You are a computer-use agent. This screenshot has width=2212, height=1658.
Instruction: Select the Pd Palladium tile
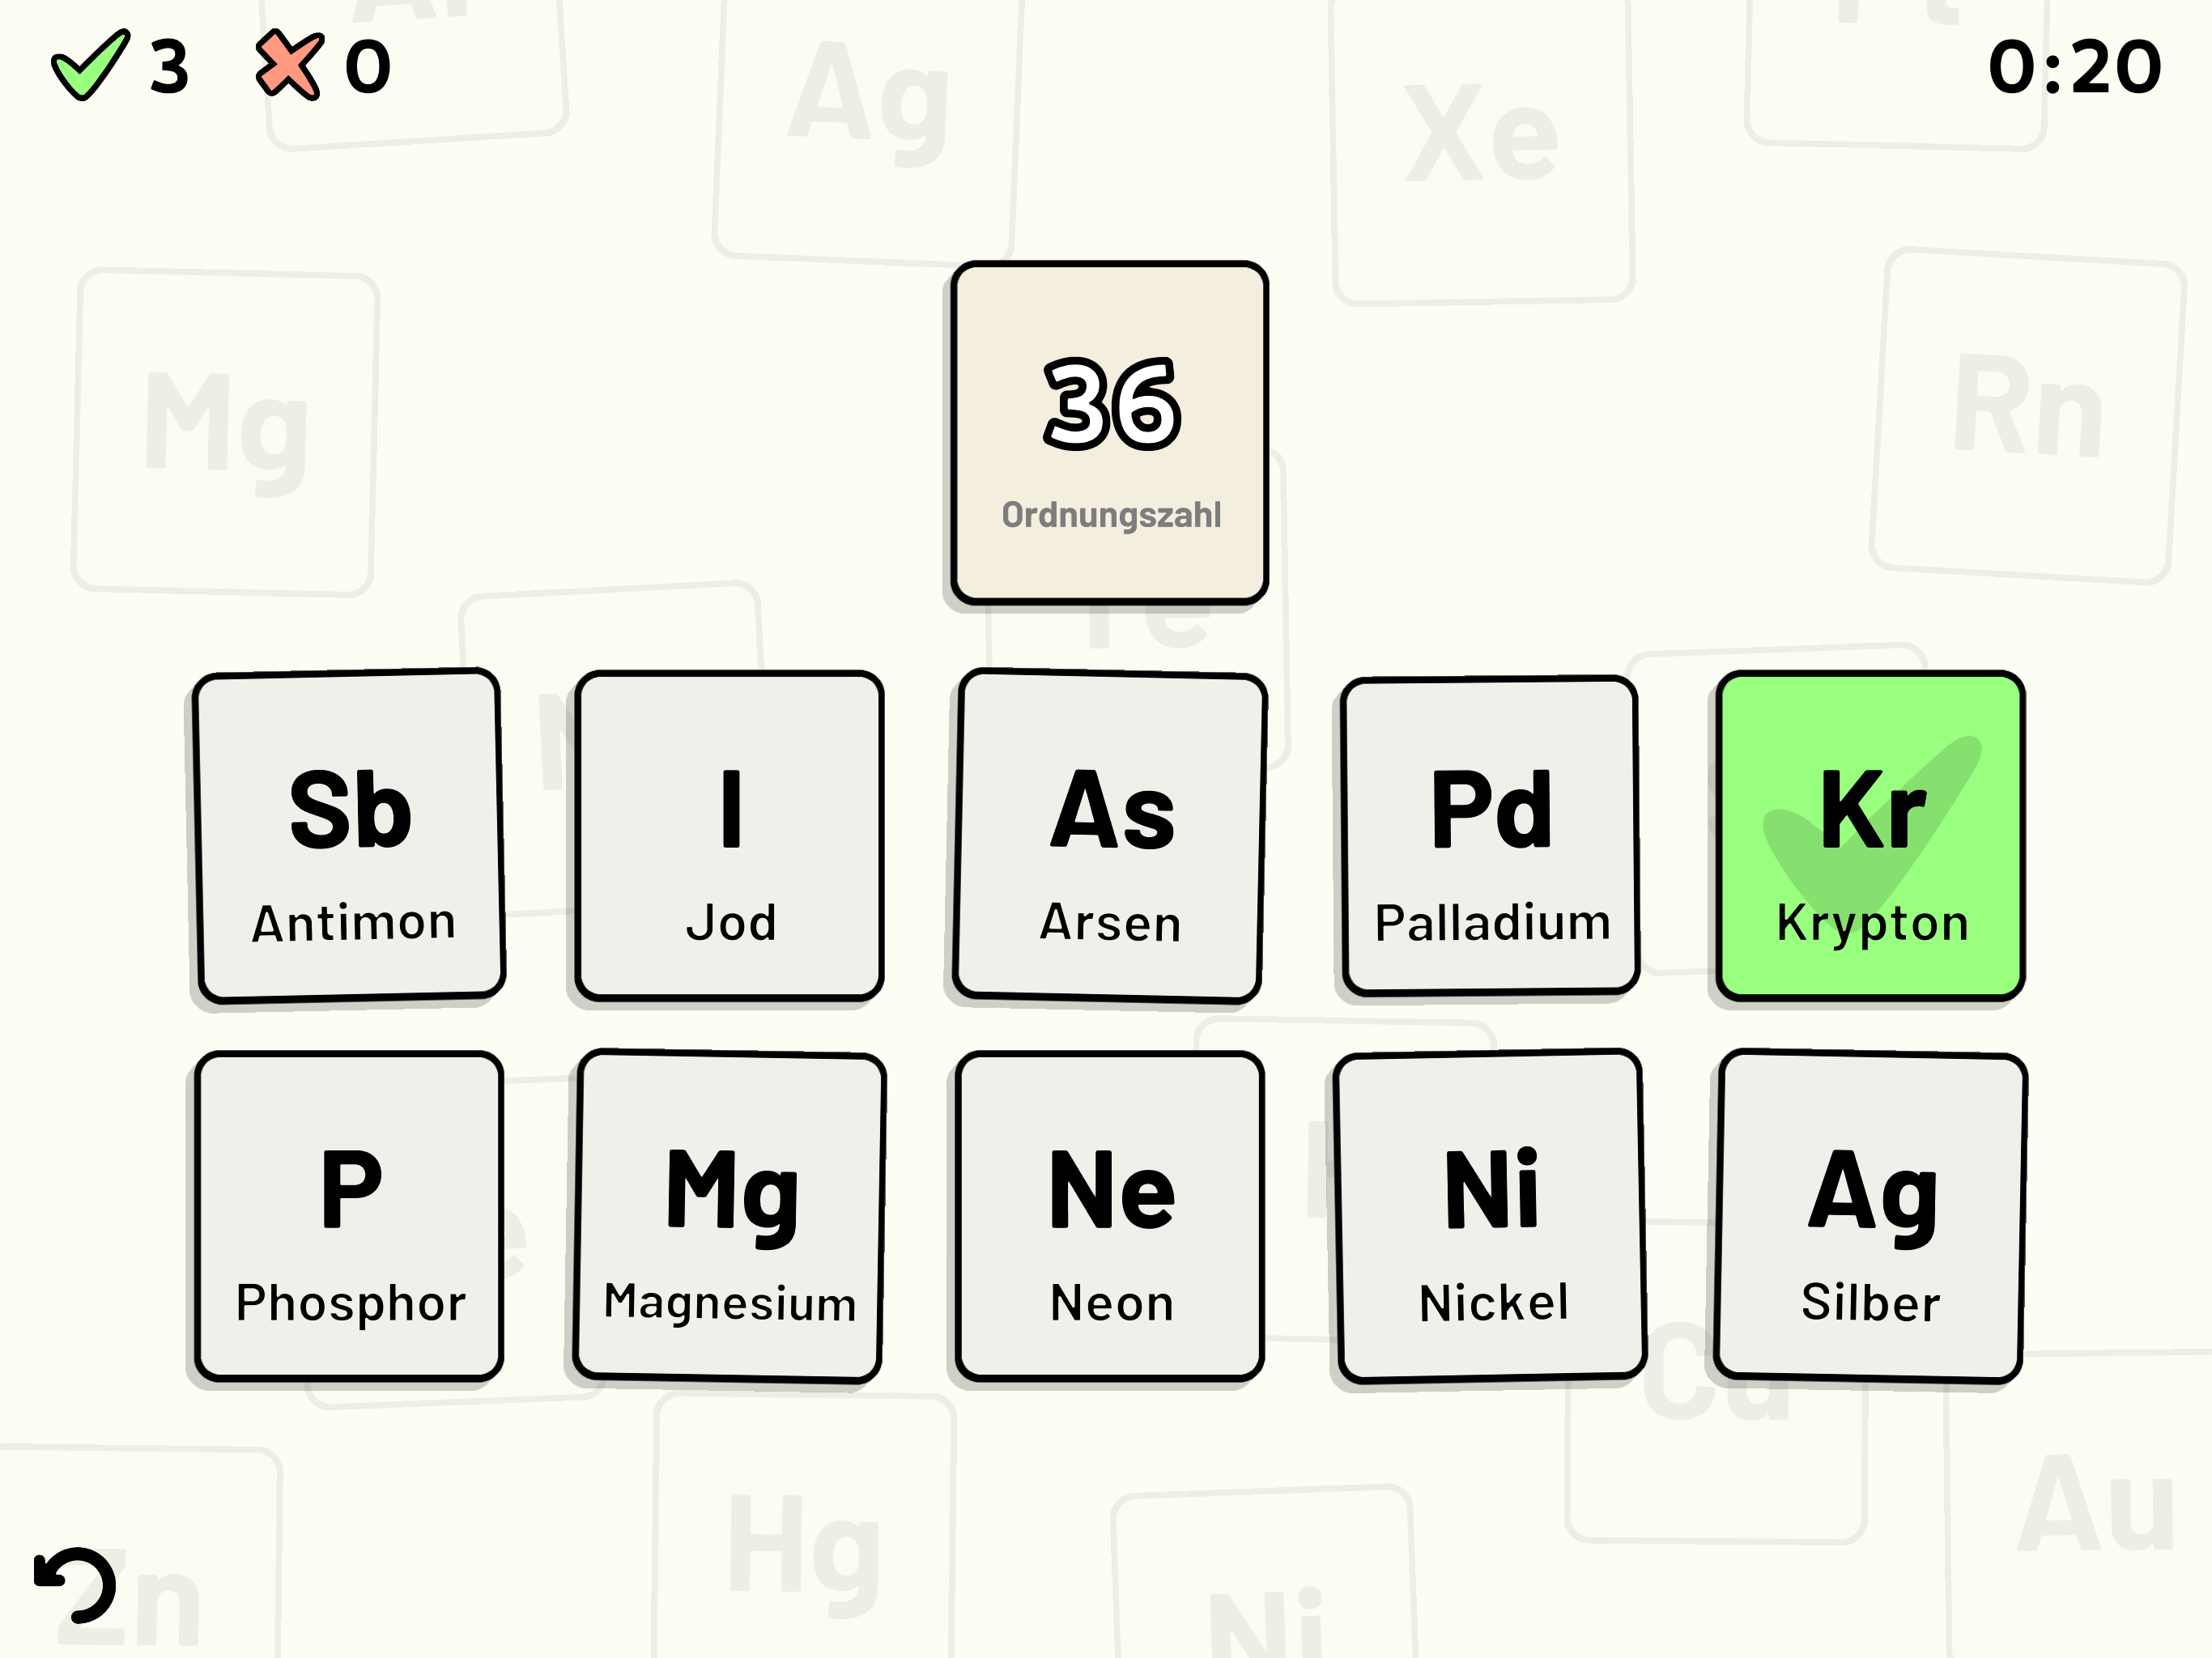coord(1491,835)
